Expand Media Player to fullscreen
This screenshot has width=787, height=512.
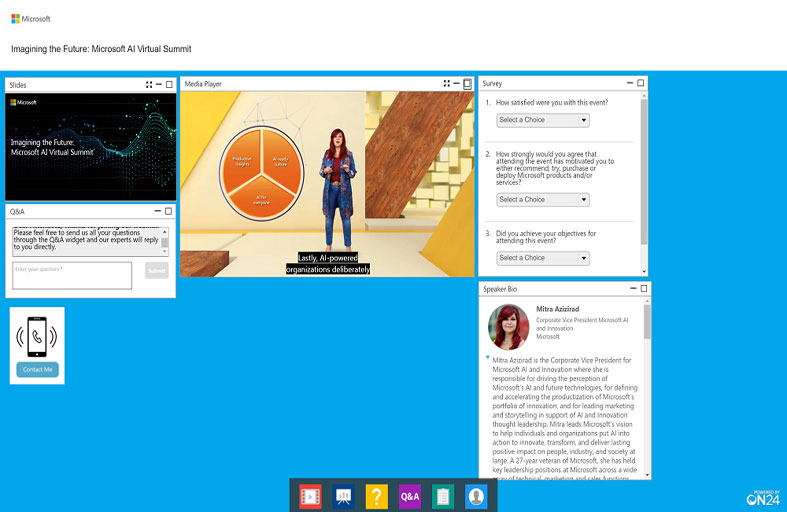point(447,84)
